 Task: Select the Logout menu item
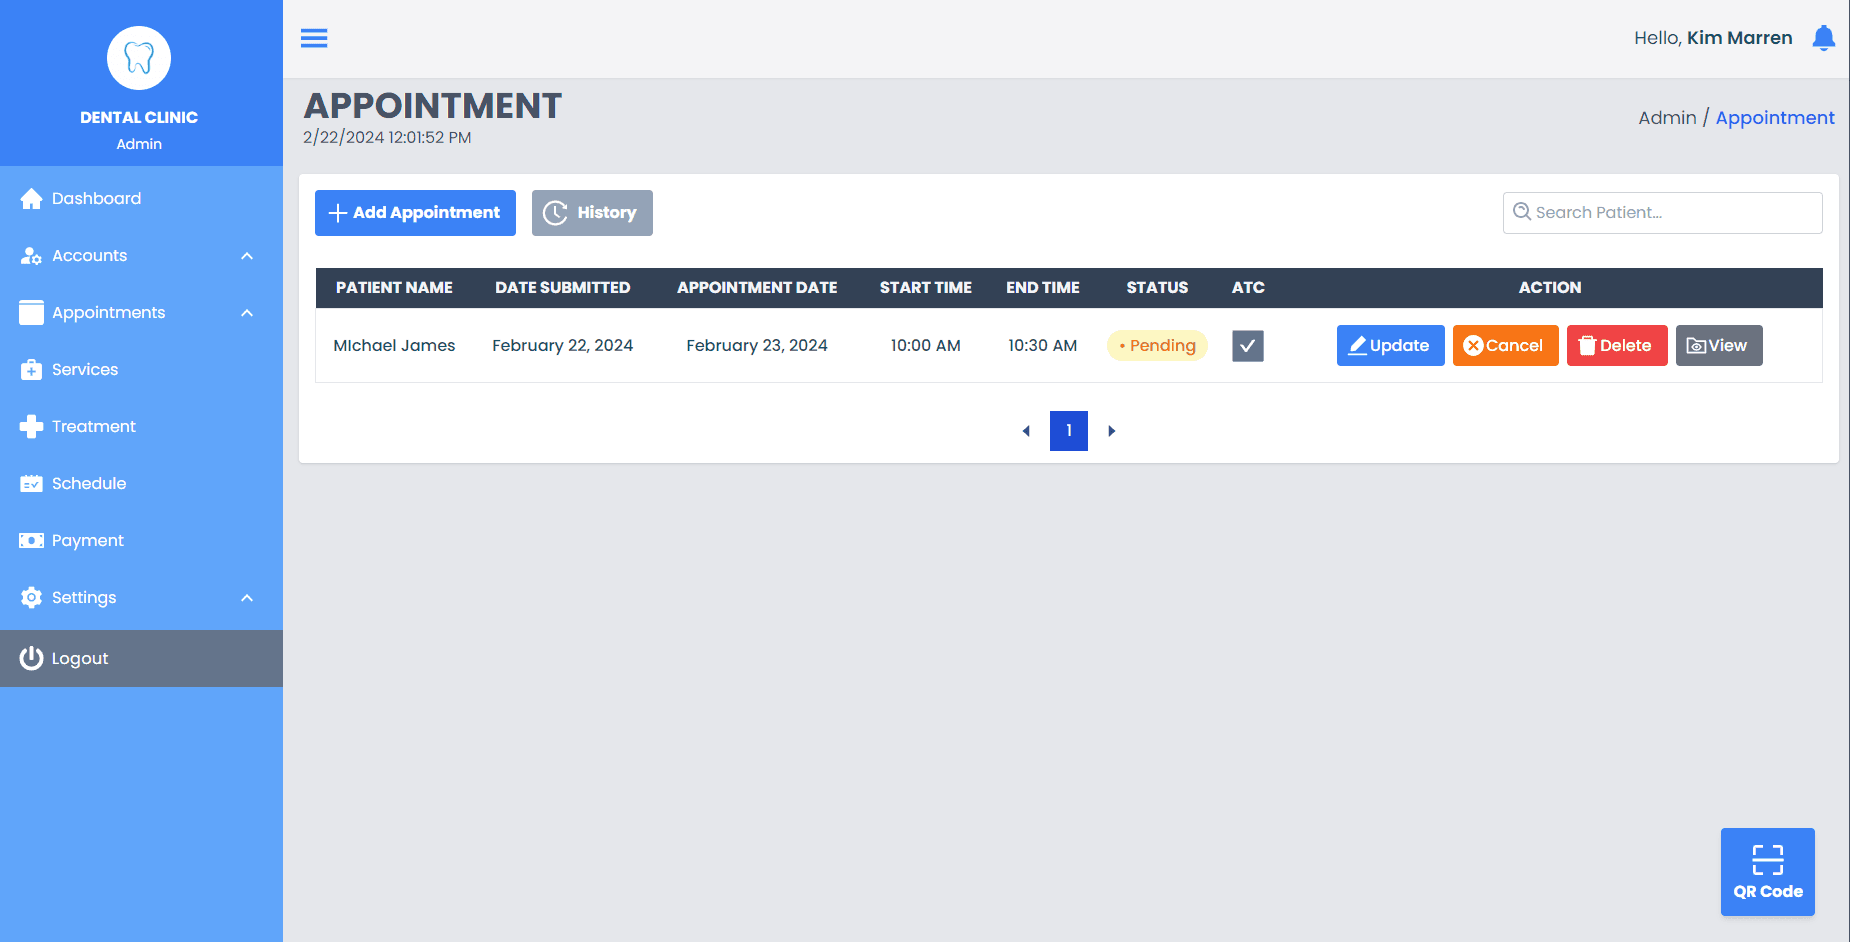(141, 658)
